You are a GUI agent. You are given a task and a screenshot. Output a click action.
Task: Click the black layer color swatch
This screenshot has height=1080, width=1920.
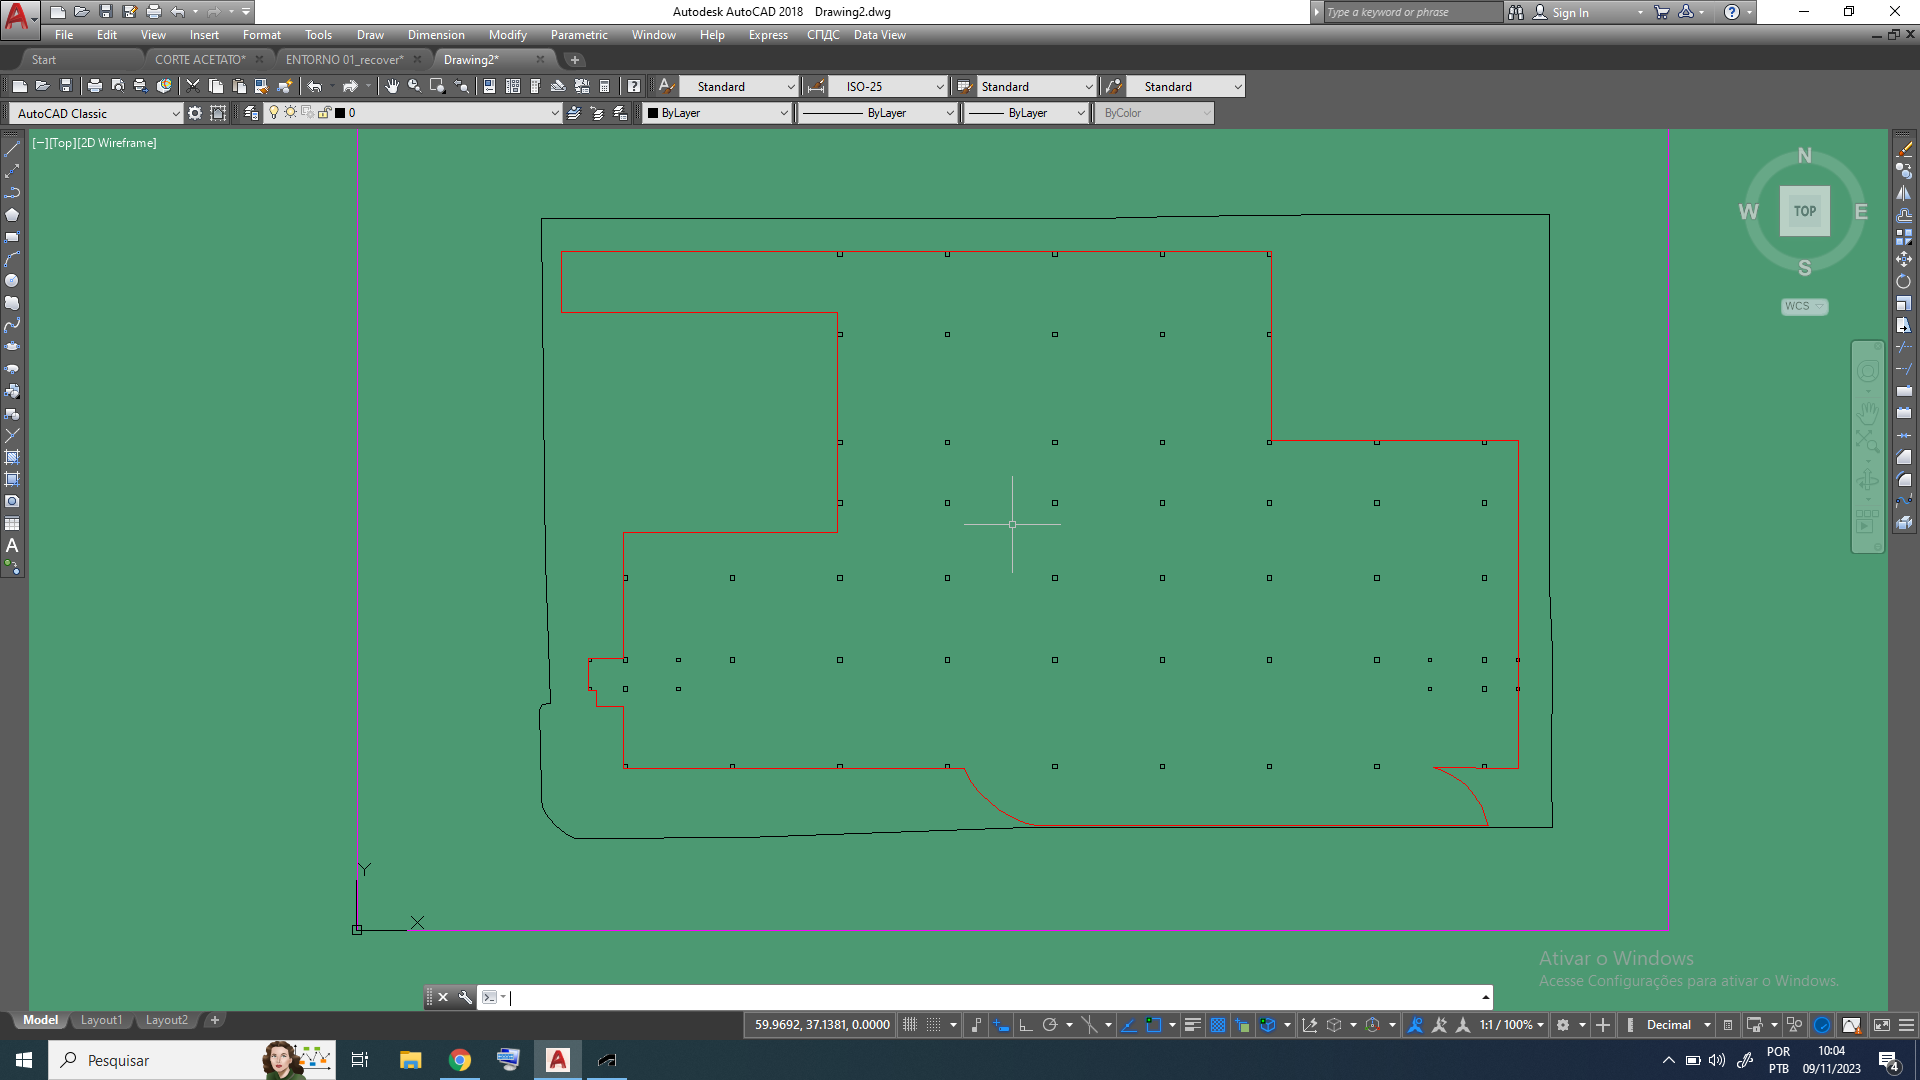pyautogui.click(x=340, y=113)
